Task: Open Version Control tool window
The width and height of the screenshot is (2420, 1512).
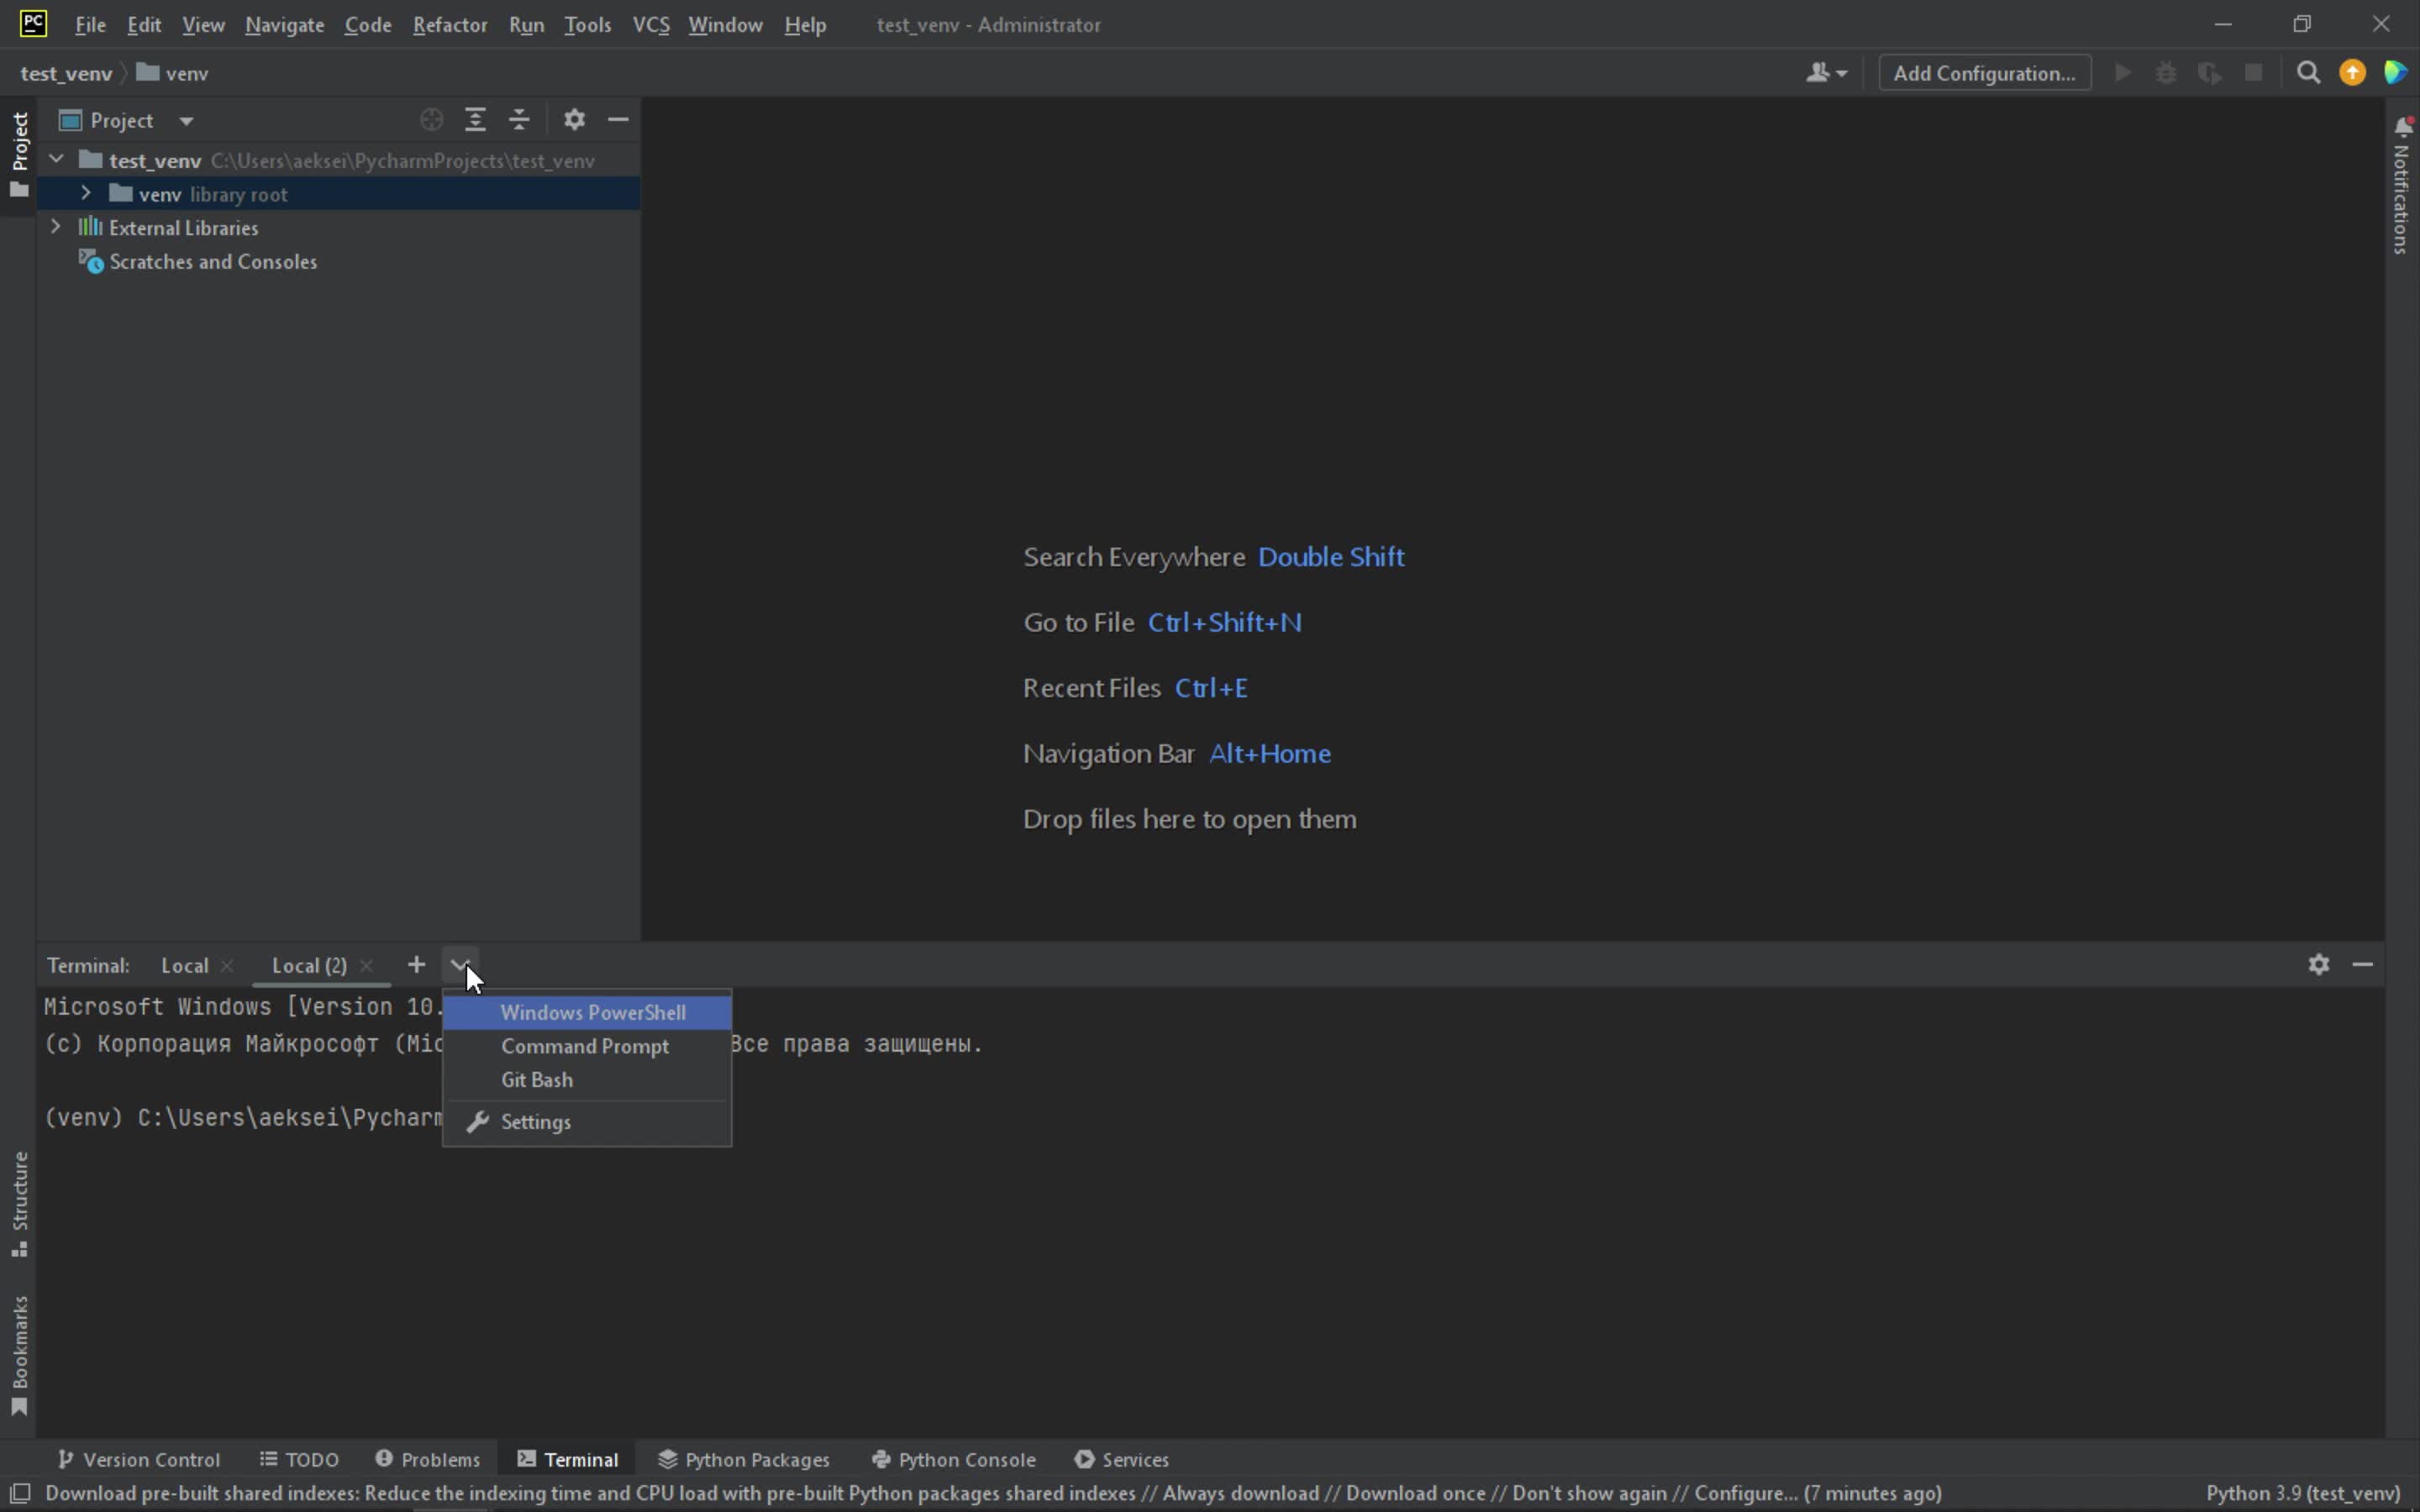Action: point(139,1459)
